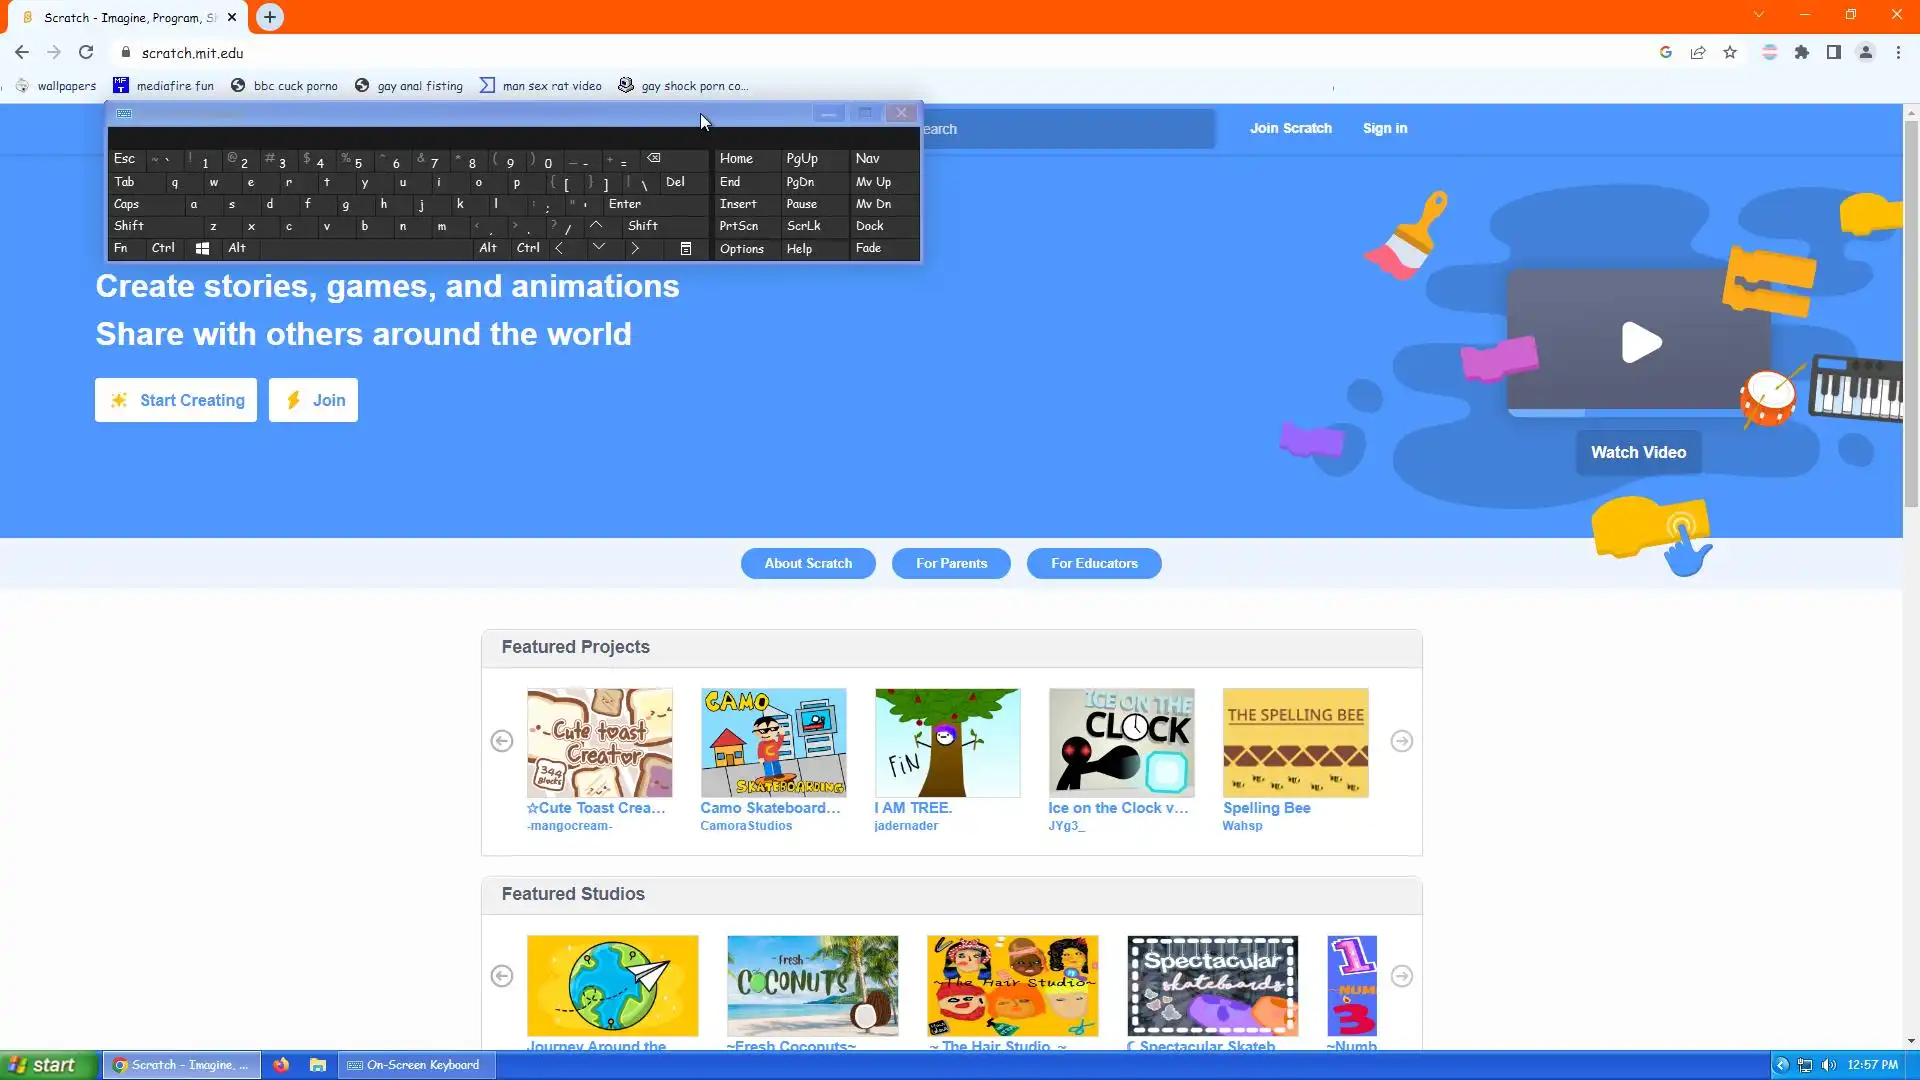Play the Scratch intro video
The height and width of the screenshot is (1080, 1920).
[1640, 343]
